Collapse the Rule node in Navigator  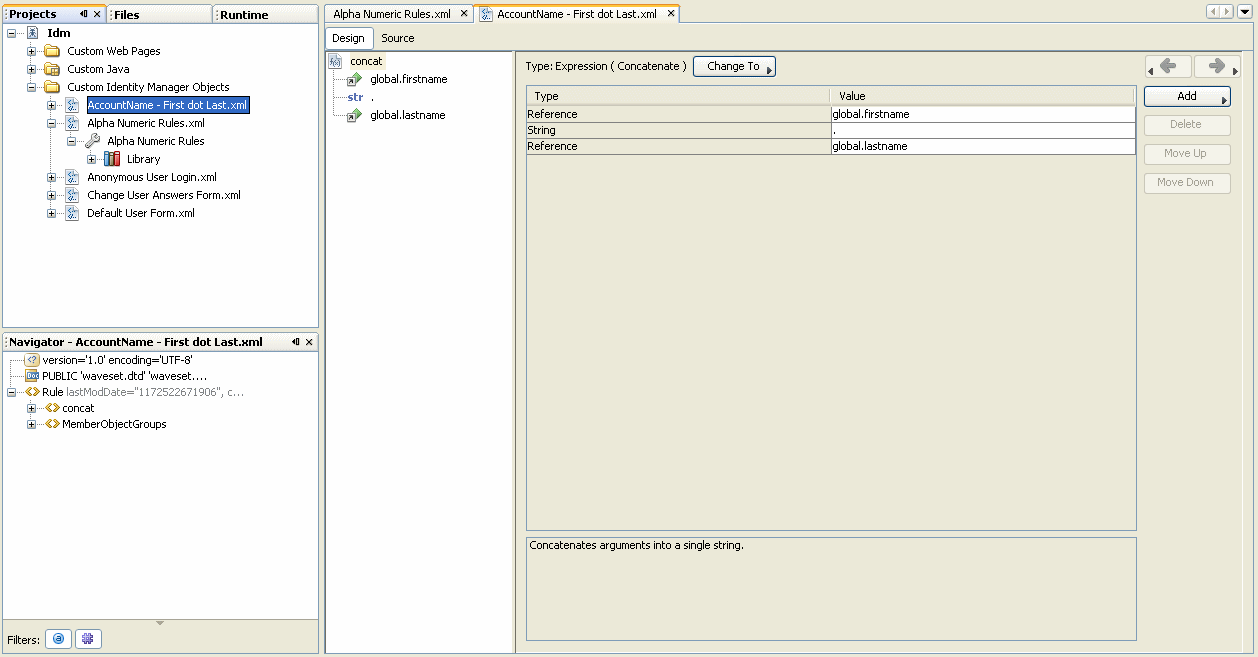12,392
